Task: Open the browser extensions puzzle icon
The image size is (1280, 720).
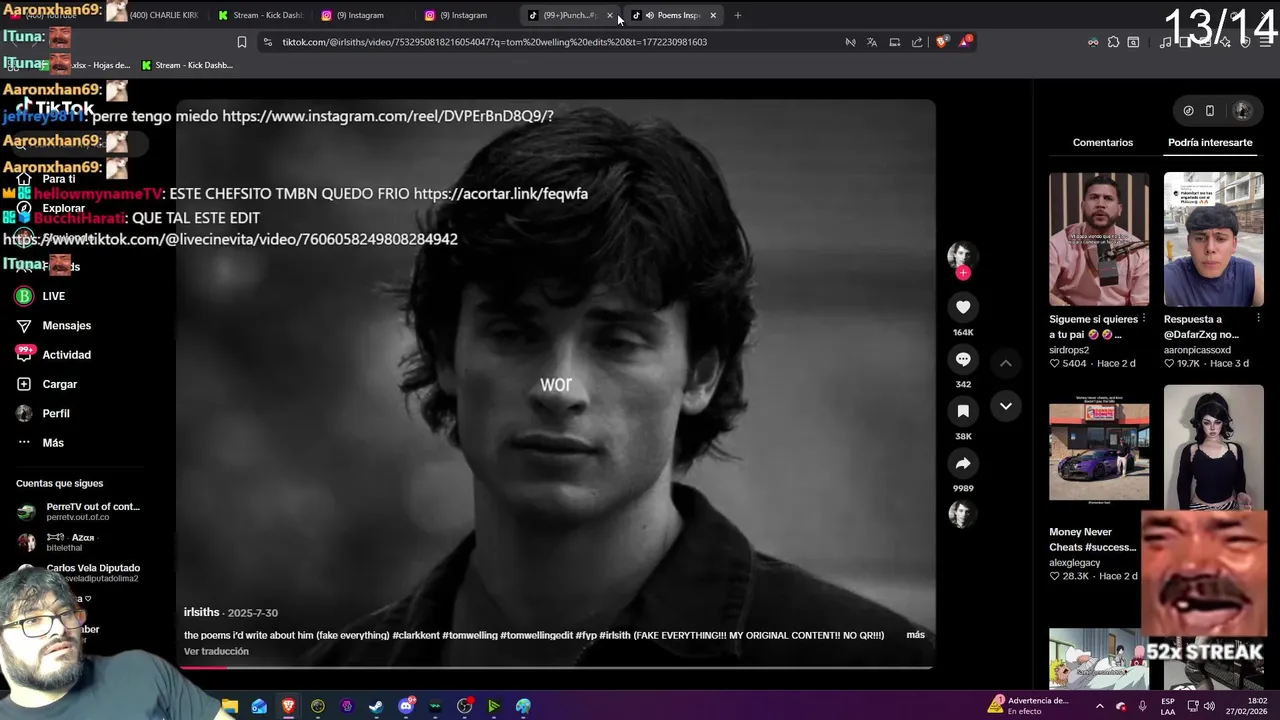Action: click(x=1113, y=42)
